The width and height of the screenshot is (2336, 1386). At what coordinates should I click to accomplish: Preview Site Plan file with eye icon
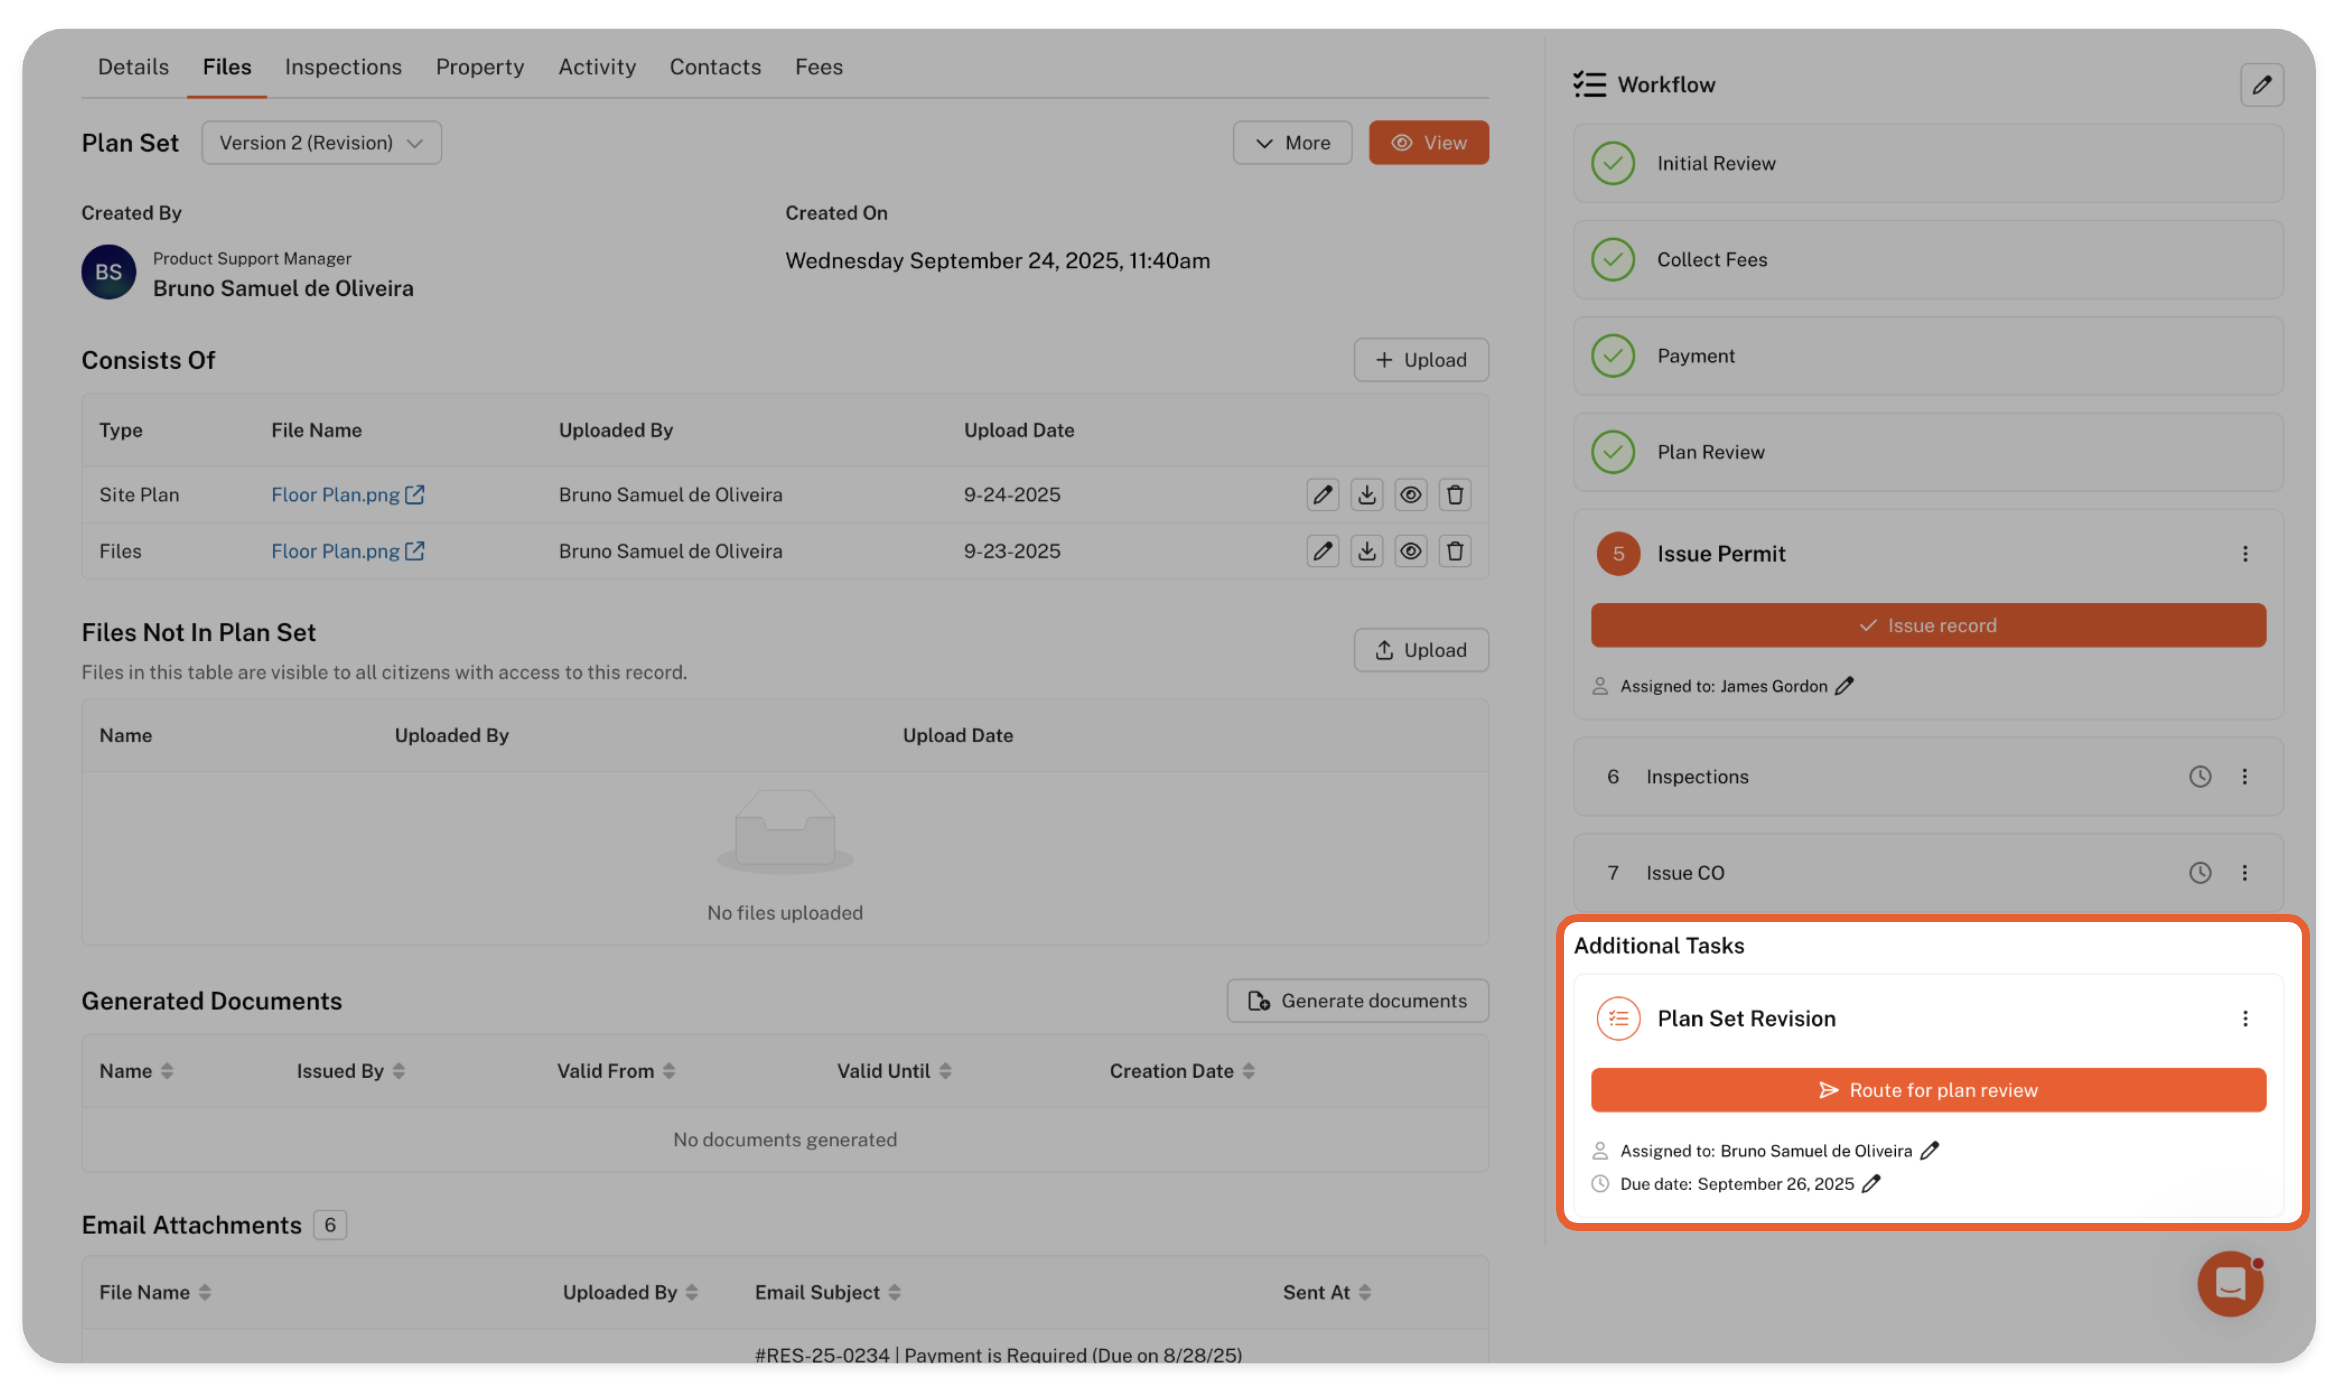(1410, 495)
